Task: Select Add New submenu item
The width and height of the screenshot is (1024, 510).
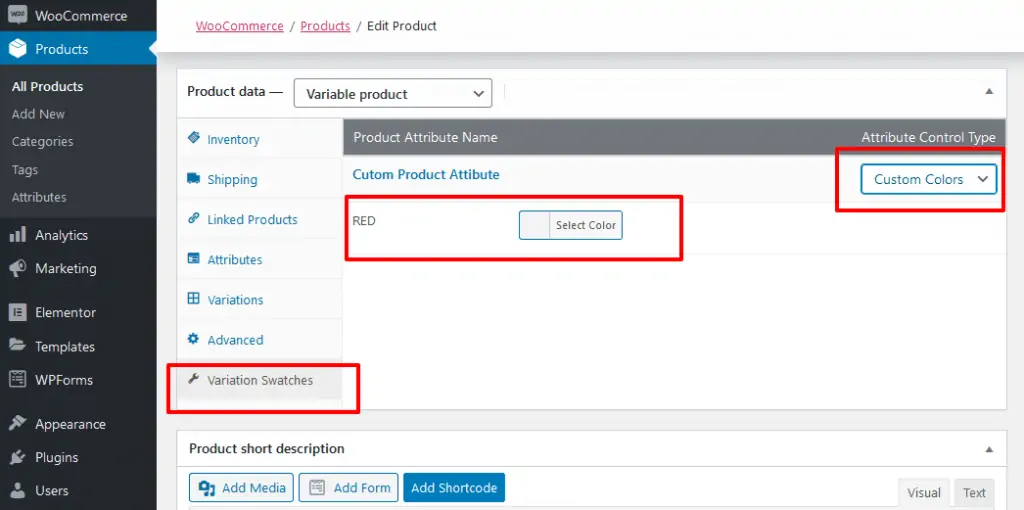Action: point(39,114)
